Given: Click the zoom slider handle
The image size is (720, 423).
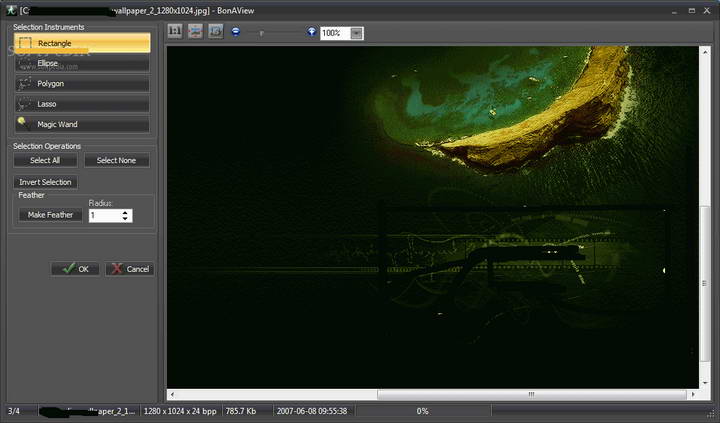Looking at the screenshot, I should [x=261, y=33].
